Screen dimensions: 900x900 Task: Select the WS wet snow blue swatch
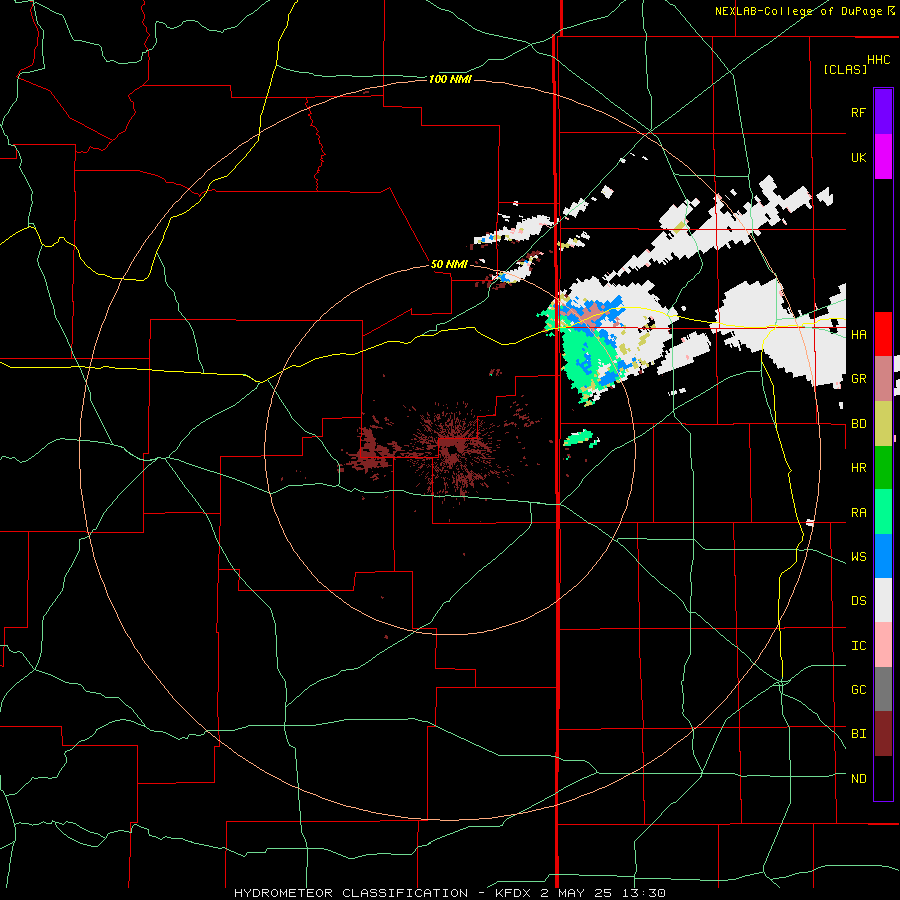pos(883,556)
